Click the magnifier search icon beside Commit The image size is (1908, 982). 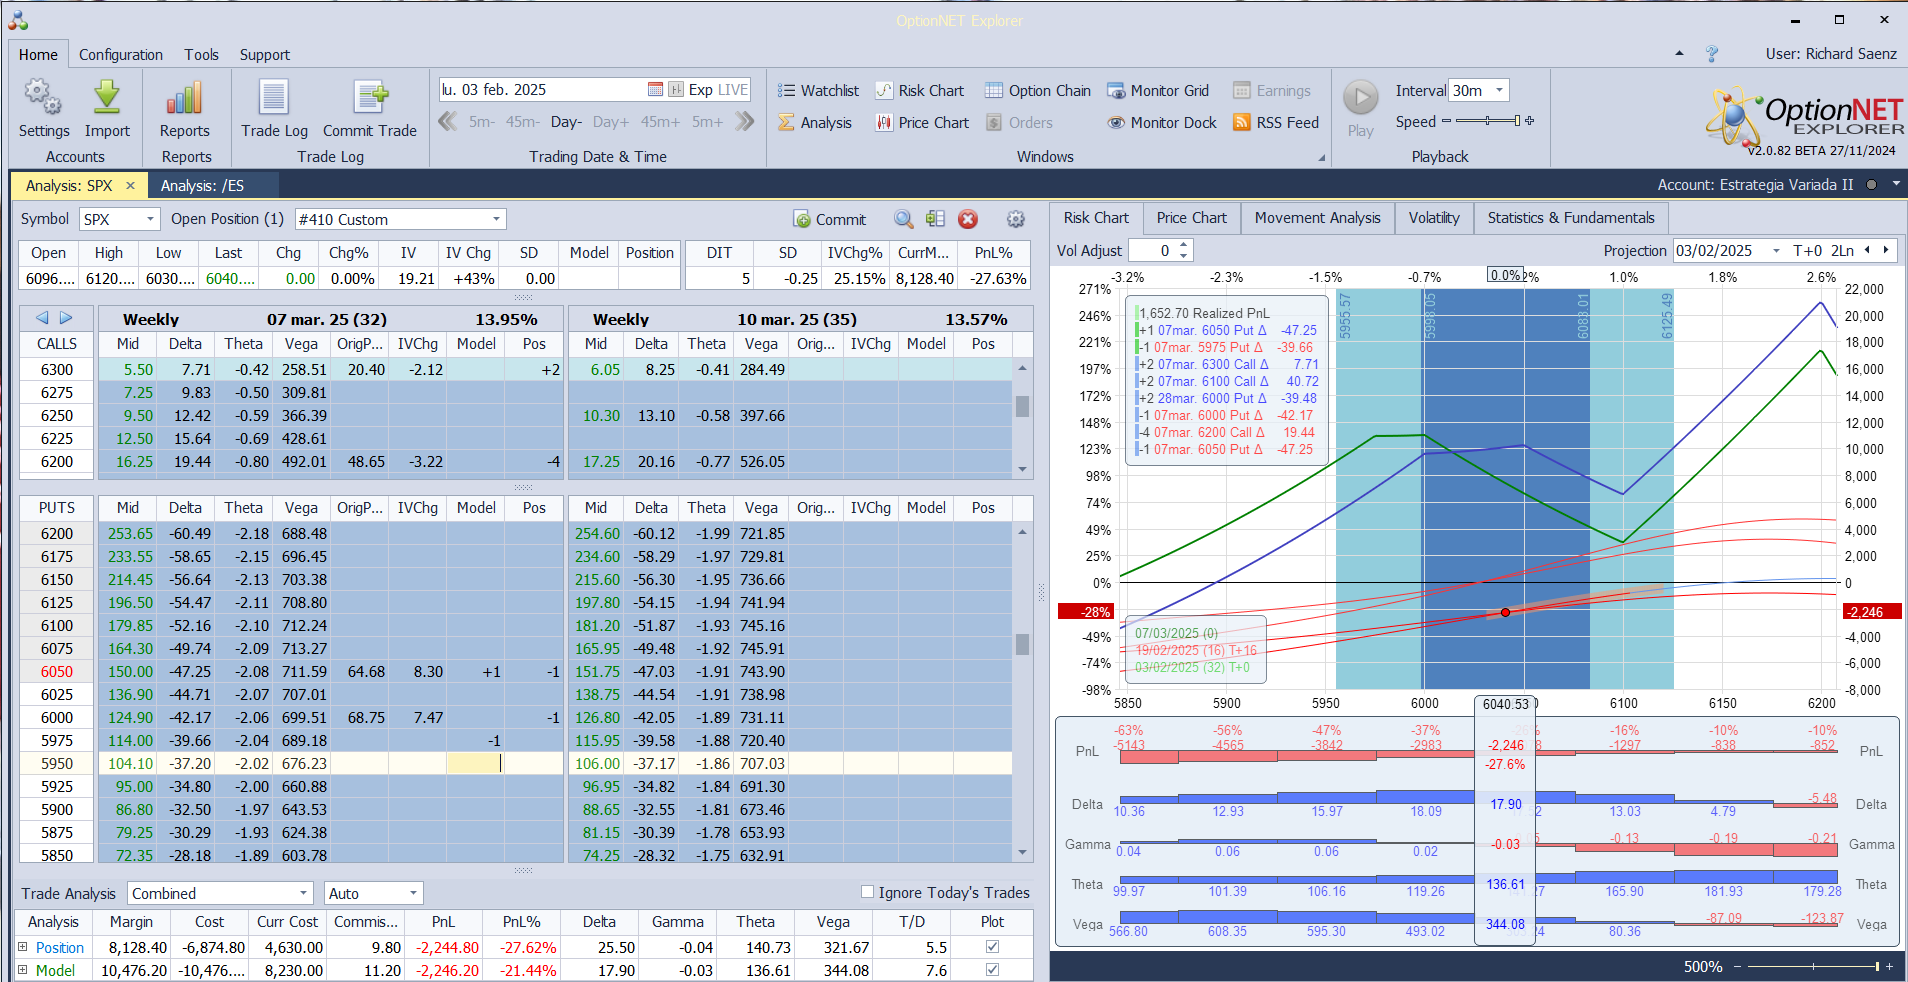904,219
